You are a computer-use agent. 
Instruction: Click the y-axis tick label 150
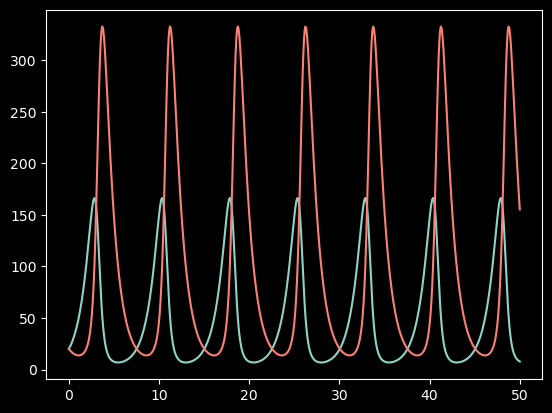point(24,216)
